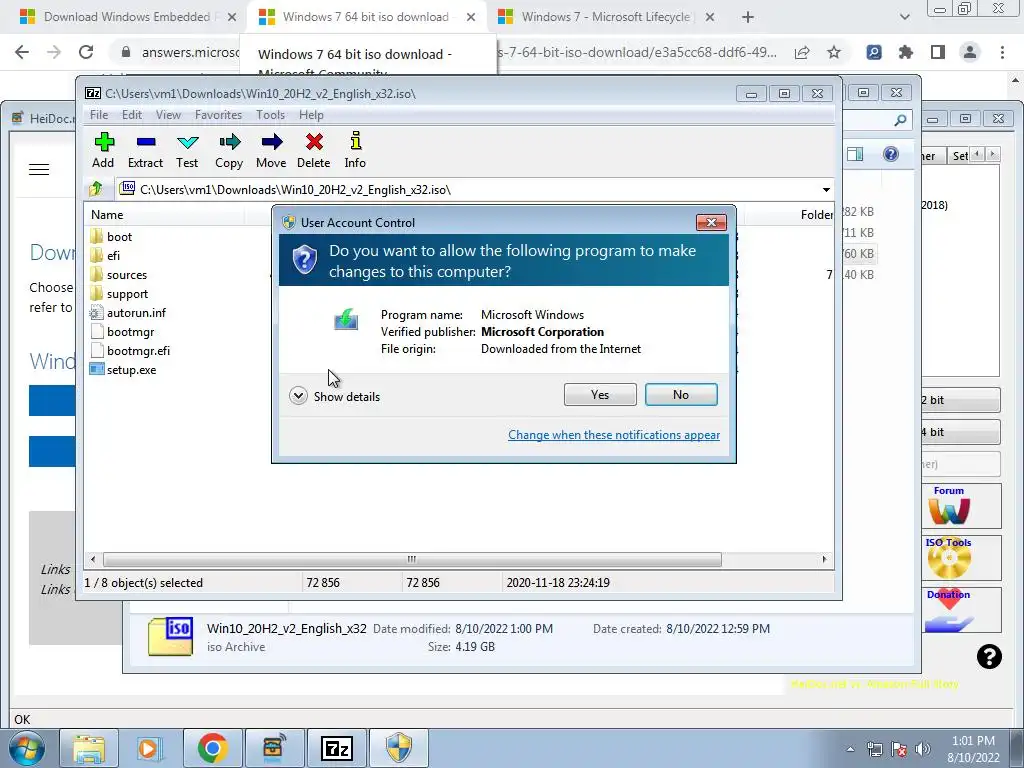
Task: Click the black question mark help icon
Action: [x=989, y=656]
